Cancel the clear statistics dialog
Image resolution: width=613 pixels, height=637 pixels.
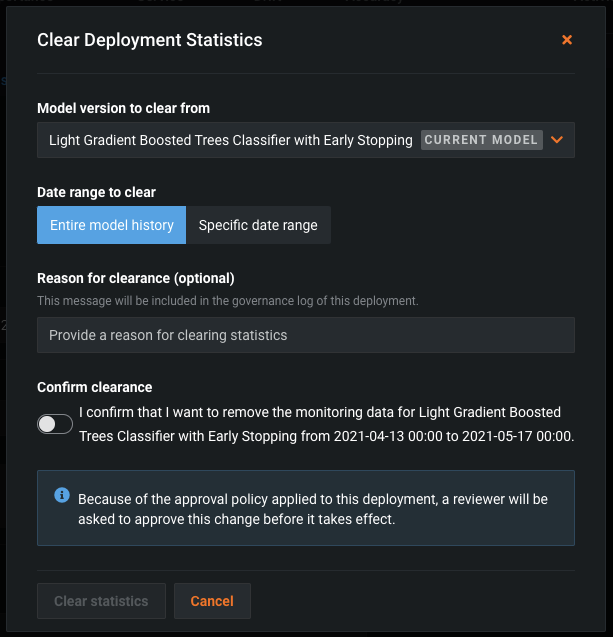[x=212, y=601]
